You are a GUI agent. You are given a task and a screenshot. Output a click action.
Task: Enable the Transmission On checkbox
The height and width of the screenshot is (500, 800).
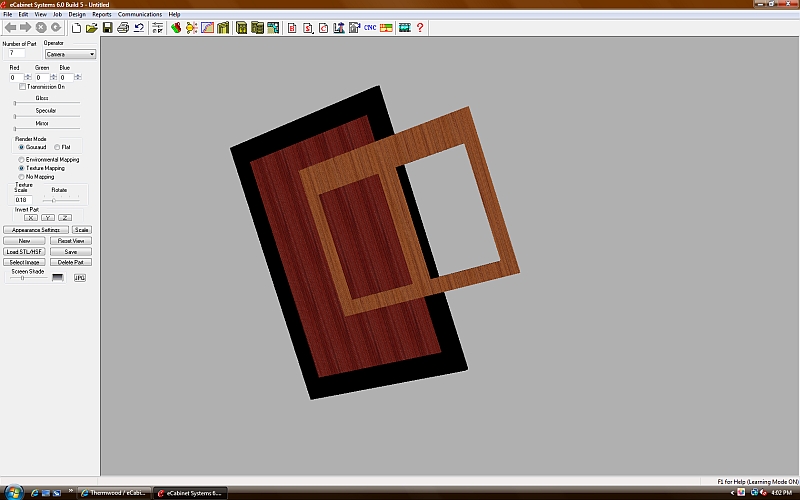pyautogui.click(x=23, y=87)
